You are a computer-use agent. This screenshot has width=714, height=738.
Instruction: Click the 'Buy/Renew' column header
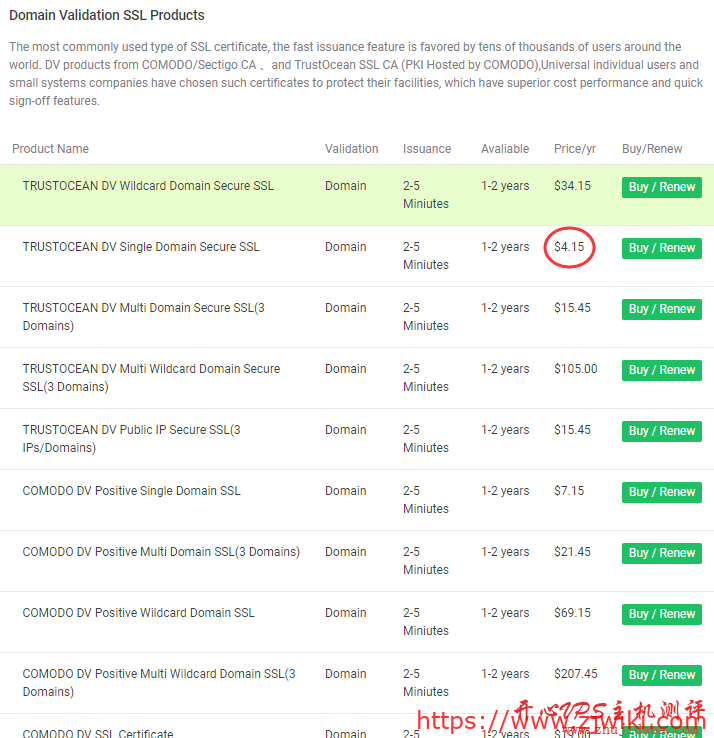(x=651, y=149)
